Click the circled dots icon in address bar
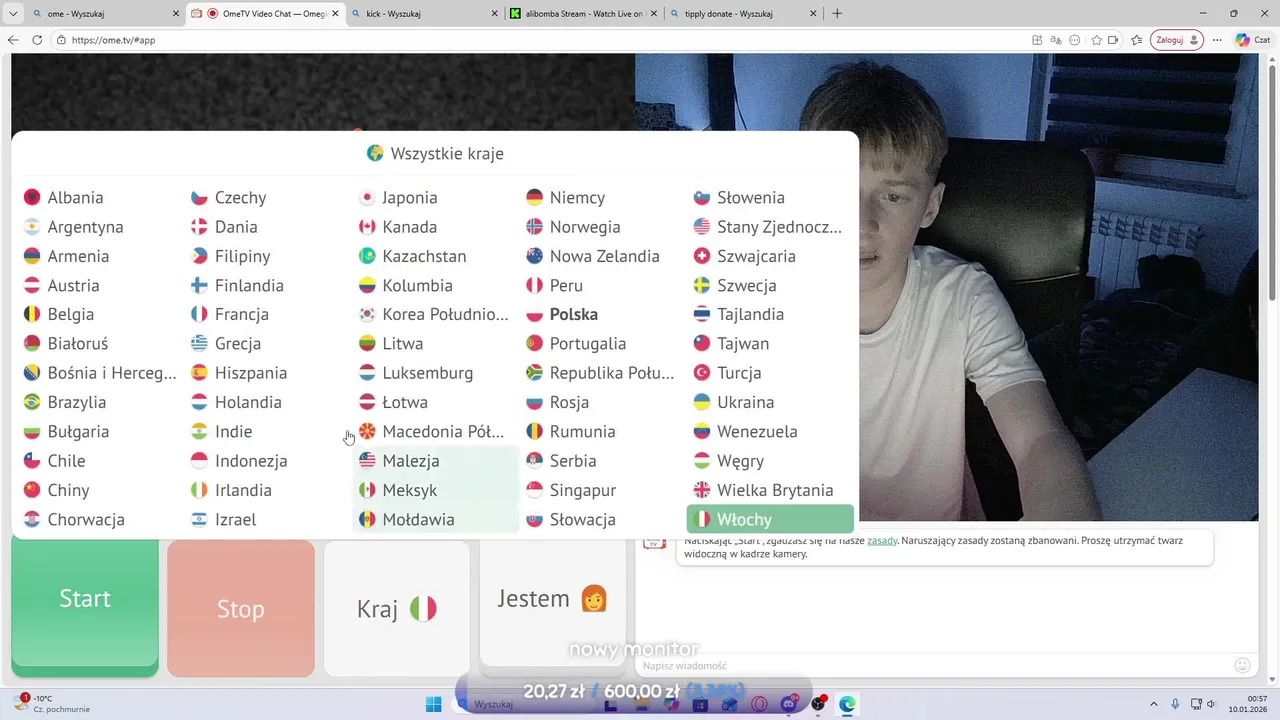The width and height of the screenshot is (1280, 720). pyautogui.click(x=1075, y=40)
